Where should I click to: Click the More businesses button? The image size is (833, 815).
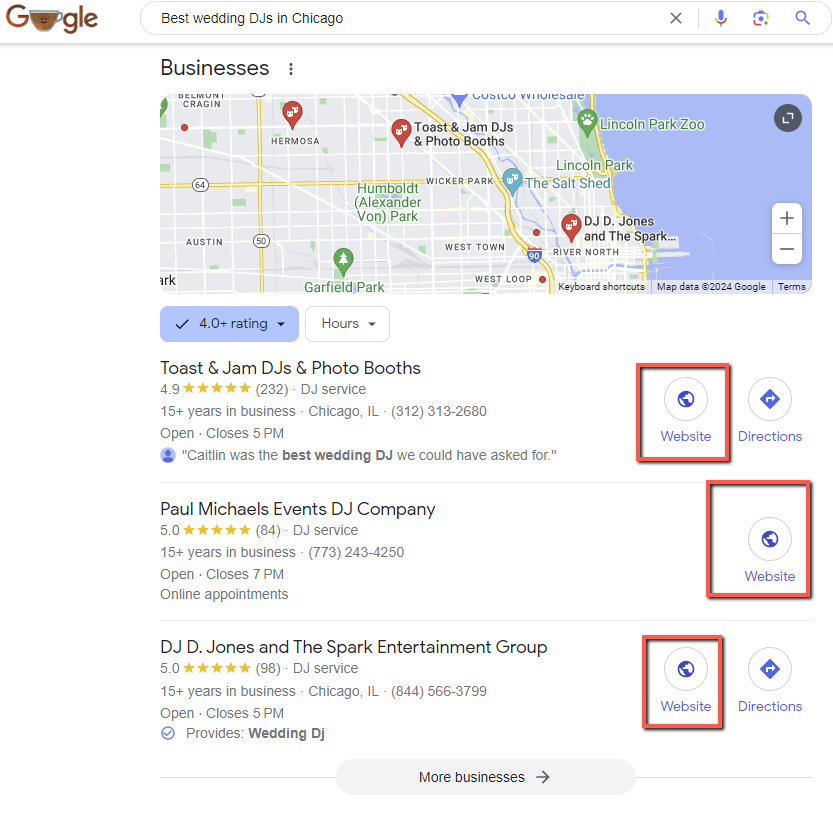[486, 777]
